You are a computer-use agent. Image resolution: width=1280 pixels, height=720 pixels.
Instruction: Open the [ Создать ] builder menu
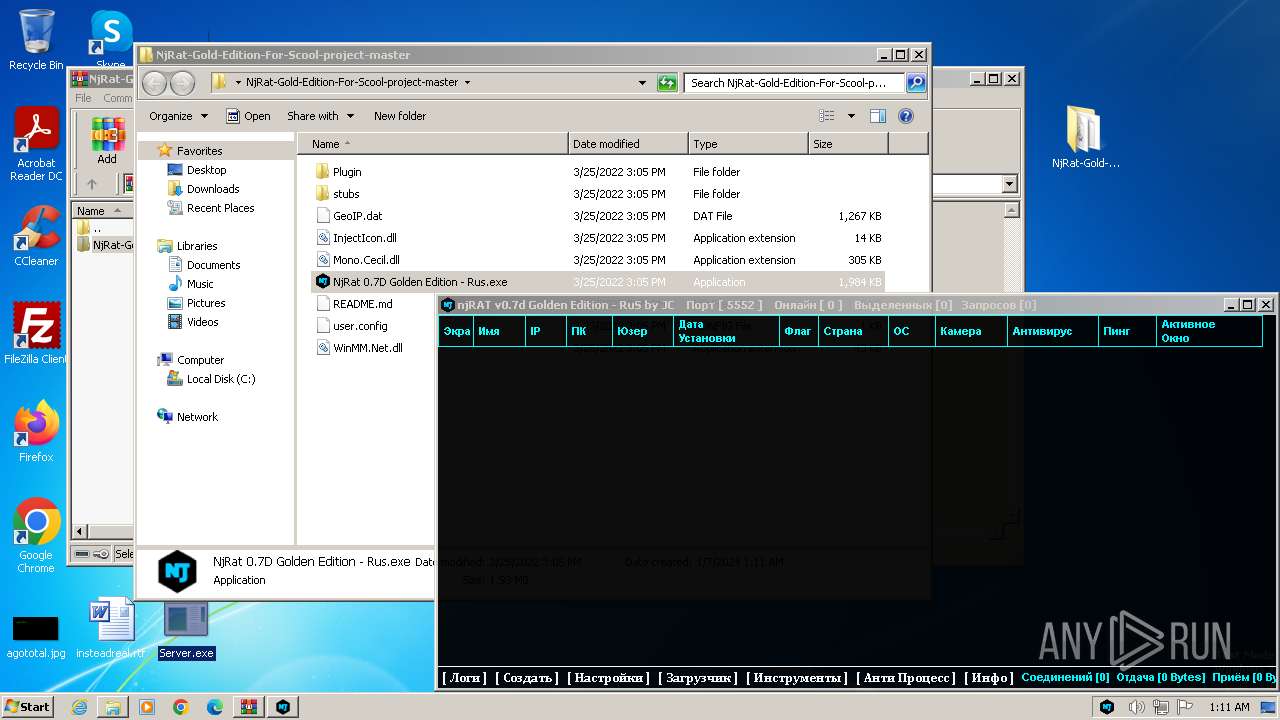coord(527,678)
